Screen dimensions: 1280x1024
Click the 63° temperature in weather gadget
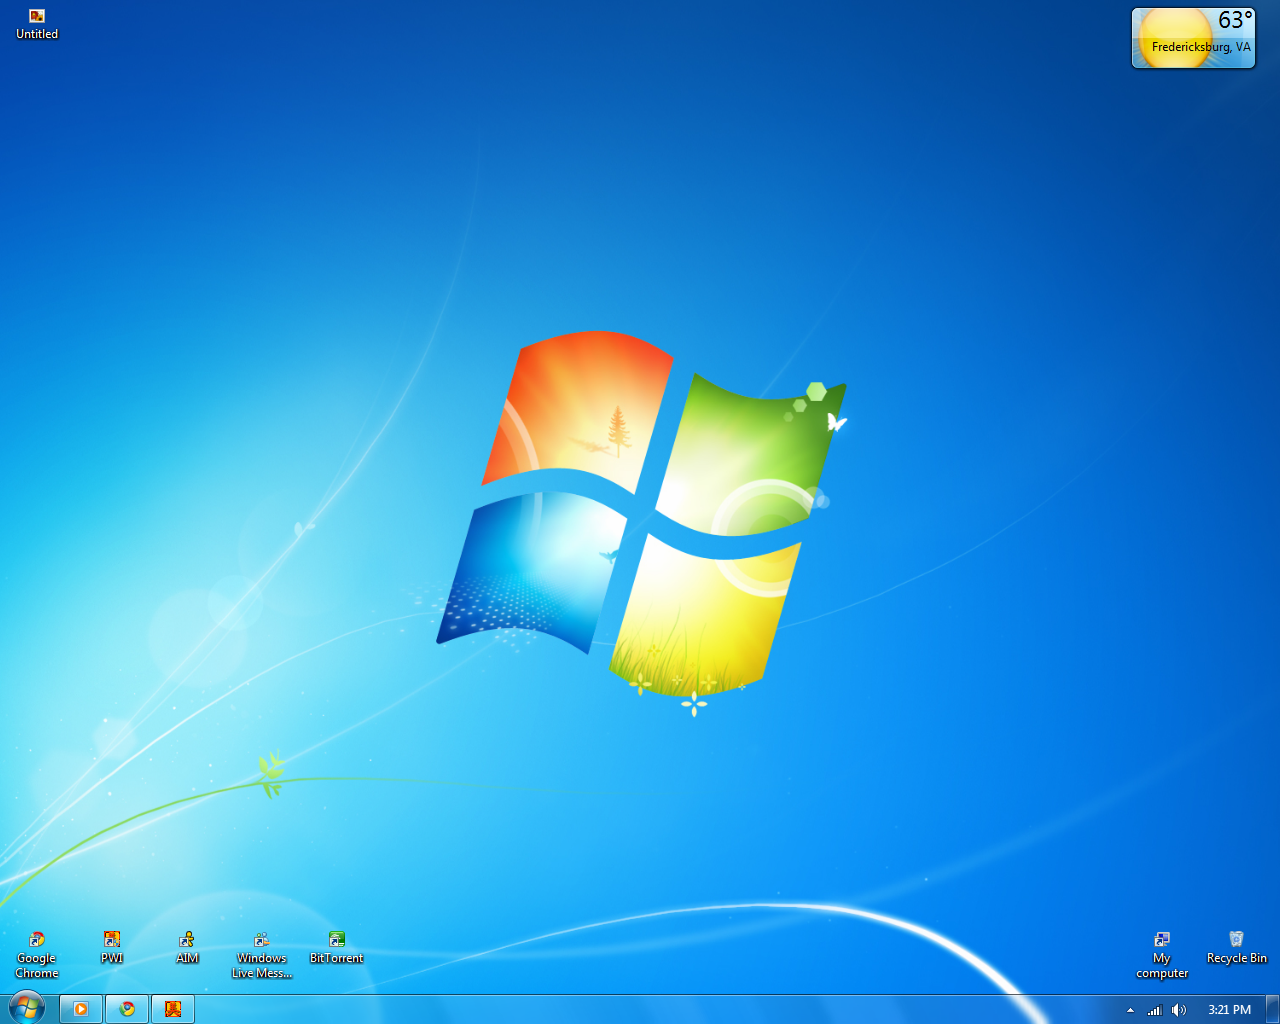1234,21
